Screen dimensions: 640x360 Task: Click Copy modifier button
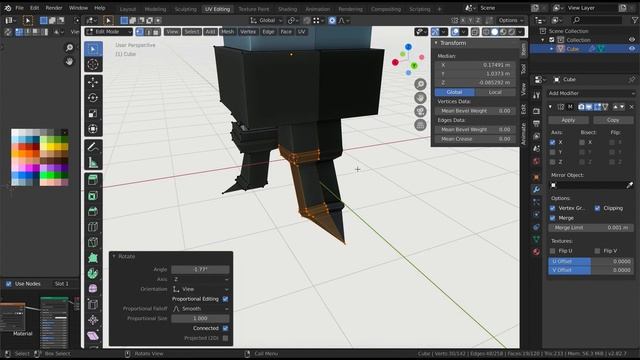pos(613,120)
